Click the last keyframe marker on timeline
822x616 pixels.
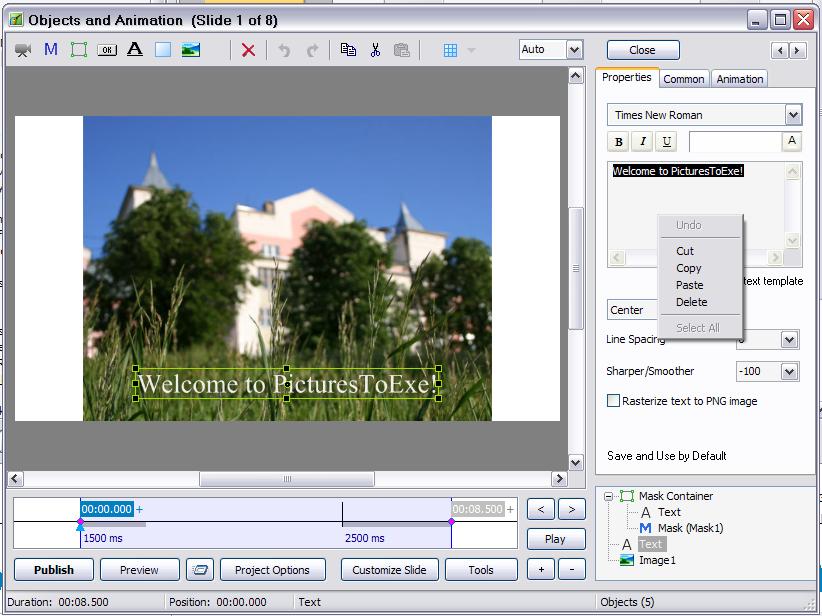pyautogui.click(x=451, y=522)
